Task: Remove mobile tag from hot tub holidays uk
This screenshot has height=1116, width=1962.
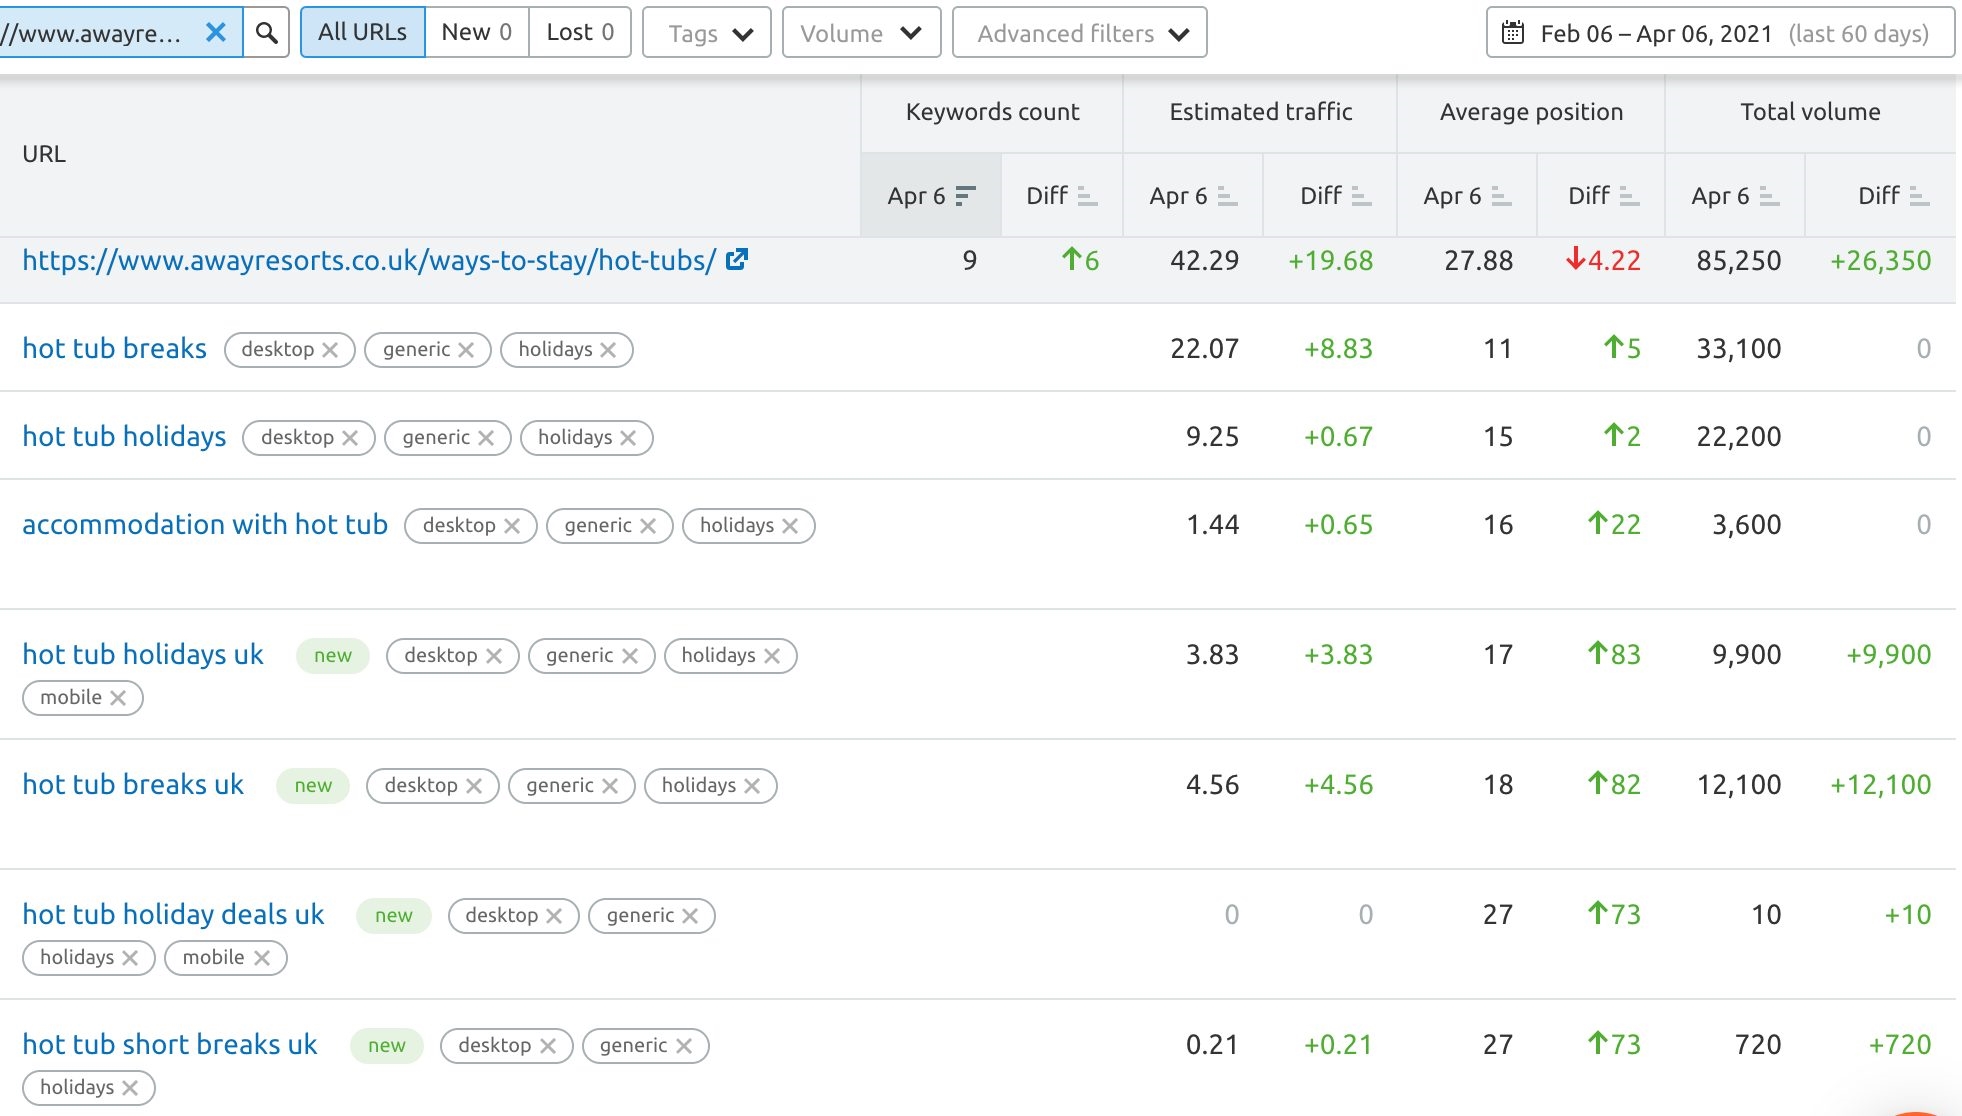Action: tap(118, 698)
